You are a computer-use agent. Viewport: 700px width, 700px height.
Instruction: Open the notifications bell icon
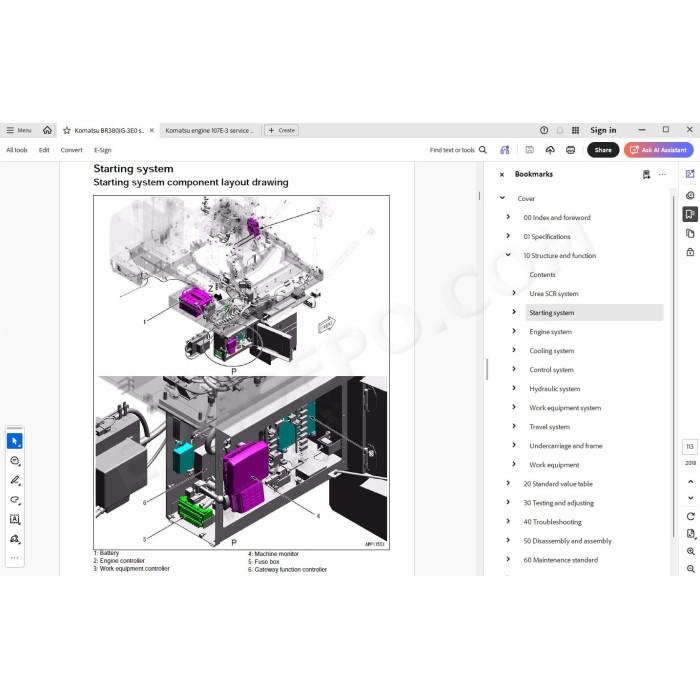click(x=560, y=130)
